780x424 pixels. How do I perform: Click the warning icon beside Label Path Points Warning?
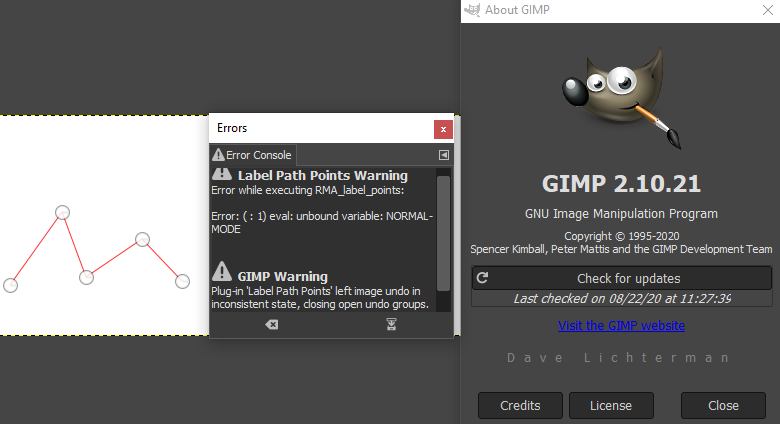click(x=222, y=173)
